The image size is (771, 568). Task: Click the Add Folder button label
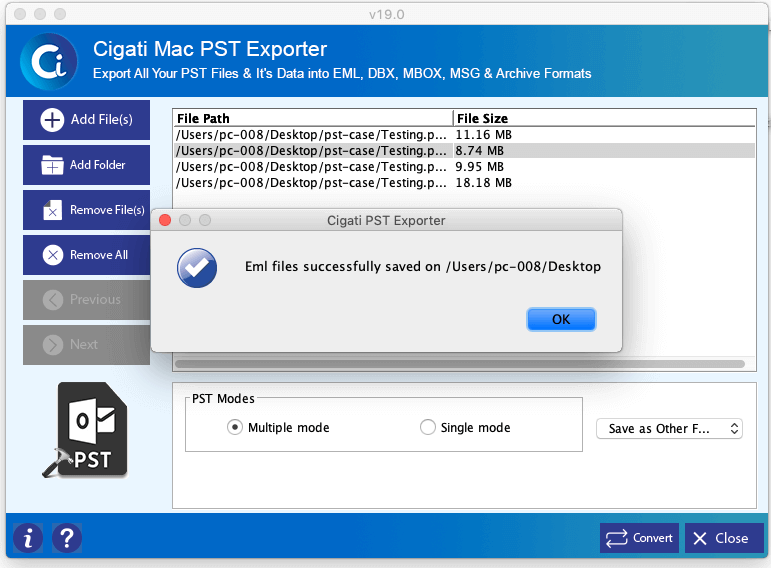[x=97, y=165]
